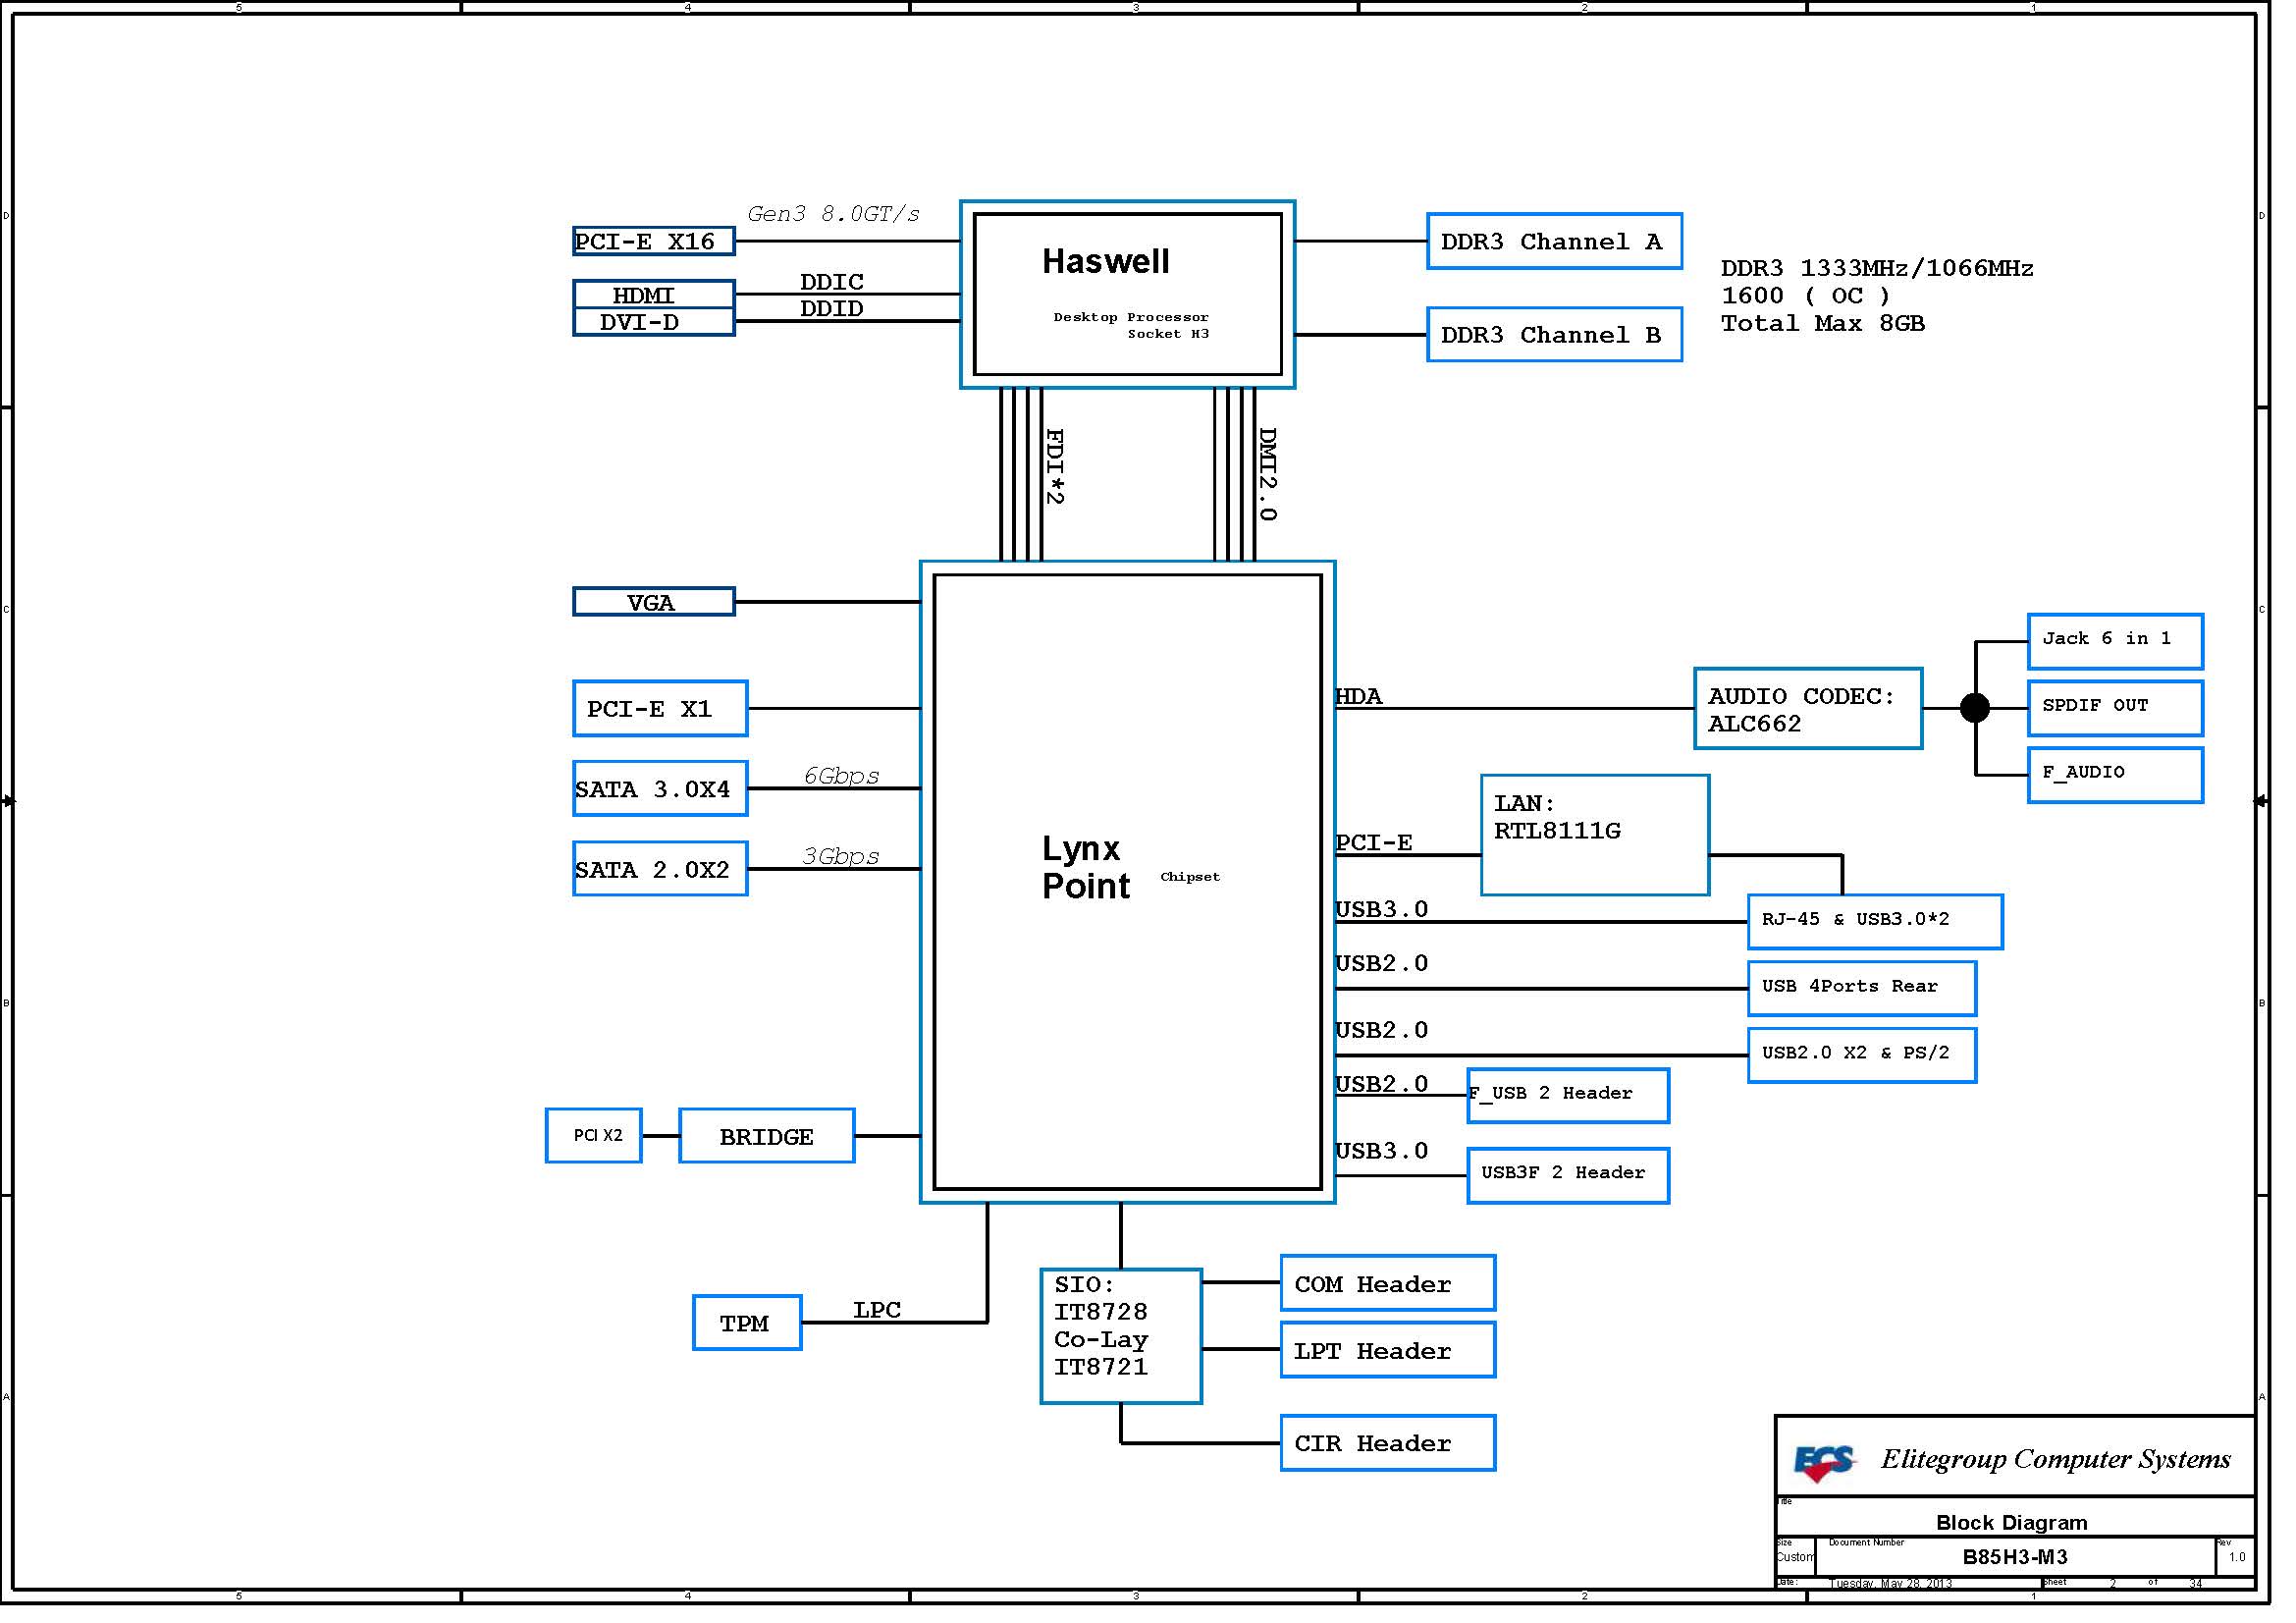The image size is (2296, 1623).
Task: Select the Lynx Point chipset block
Action: pos(1127,881)
